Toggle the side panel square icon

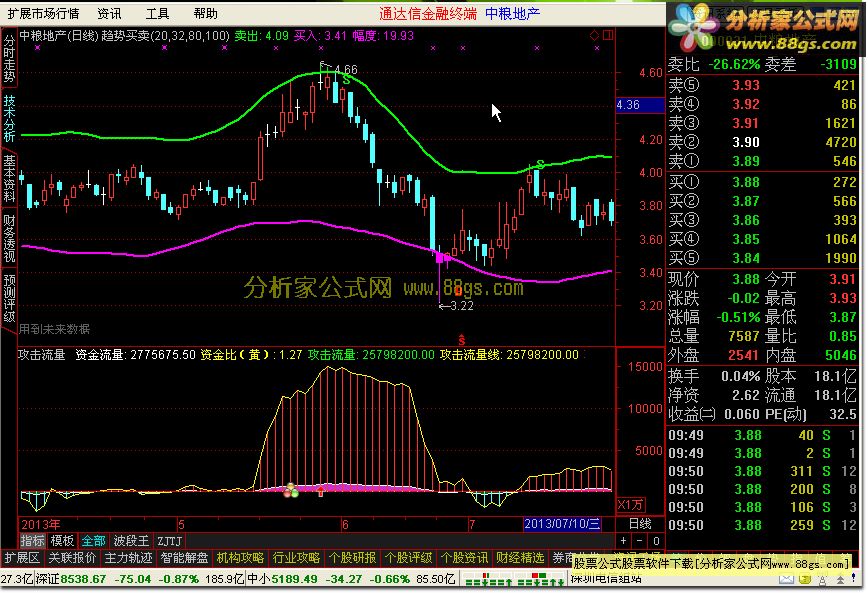tap(608, 35)
